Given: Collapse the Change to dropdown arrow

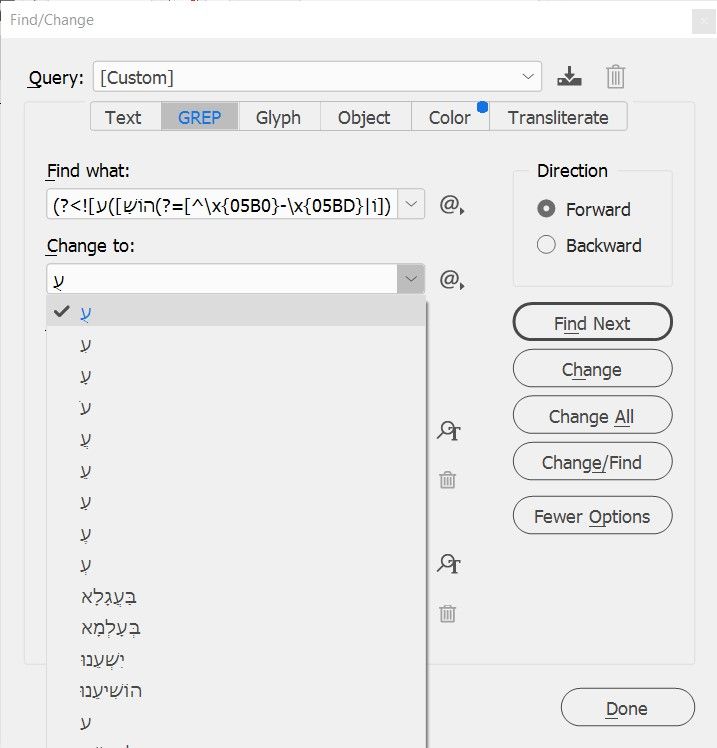Looking at the screenshot, I should coord(410,279).
